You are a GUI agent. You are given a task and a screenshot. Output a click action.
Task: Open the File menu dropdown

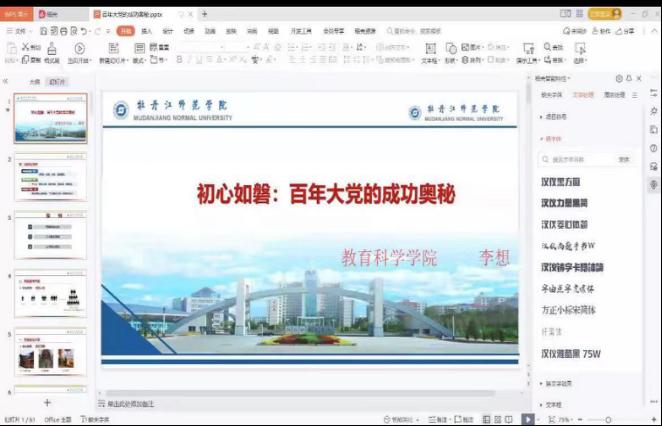pos(20,31)
